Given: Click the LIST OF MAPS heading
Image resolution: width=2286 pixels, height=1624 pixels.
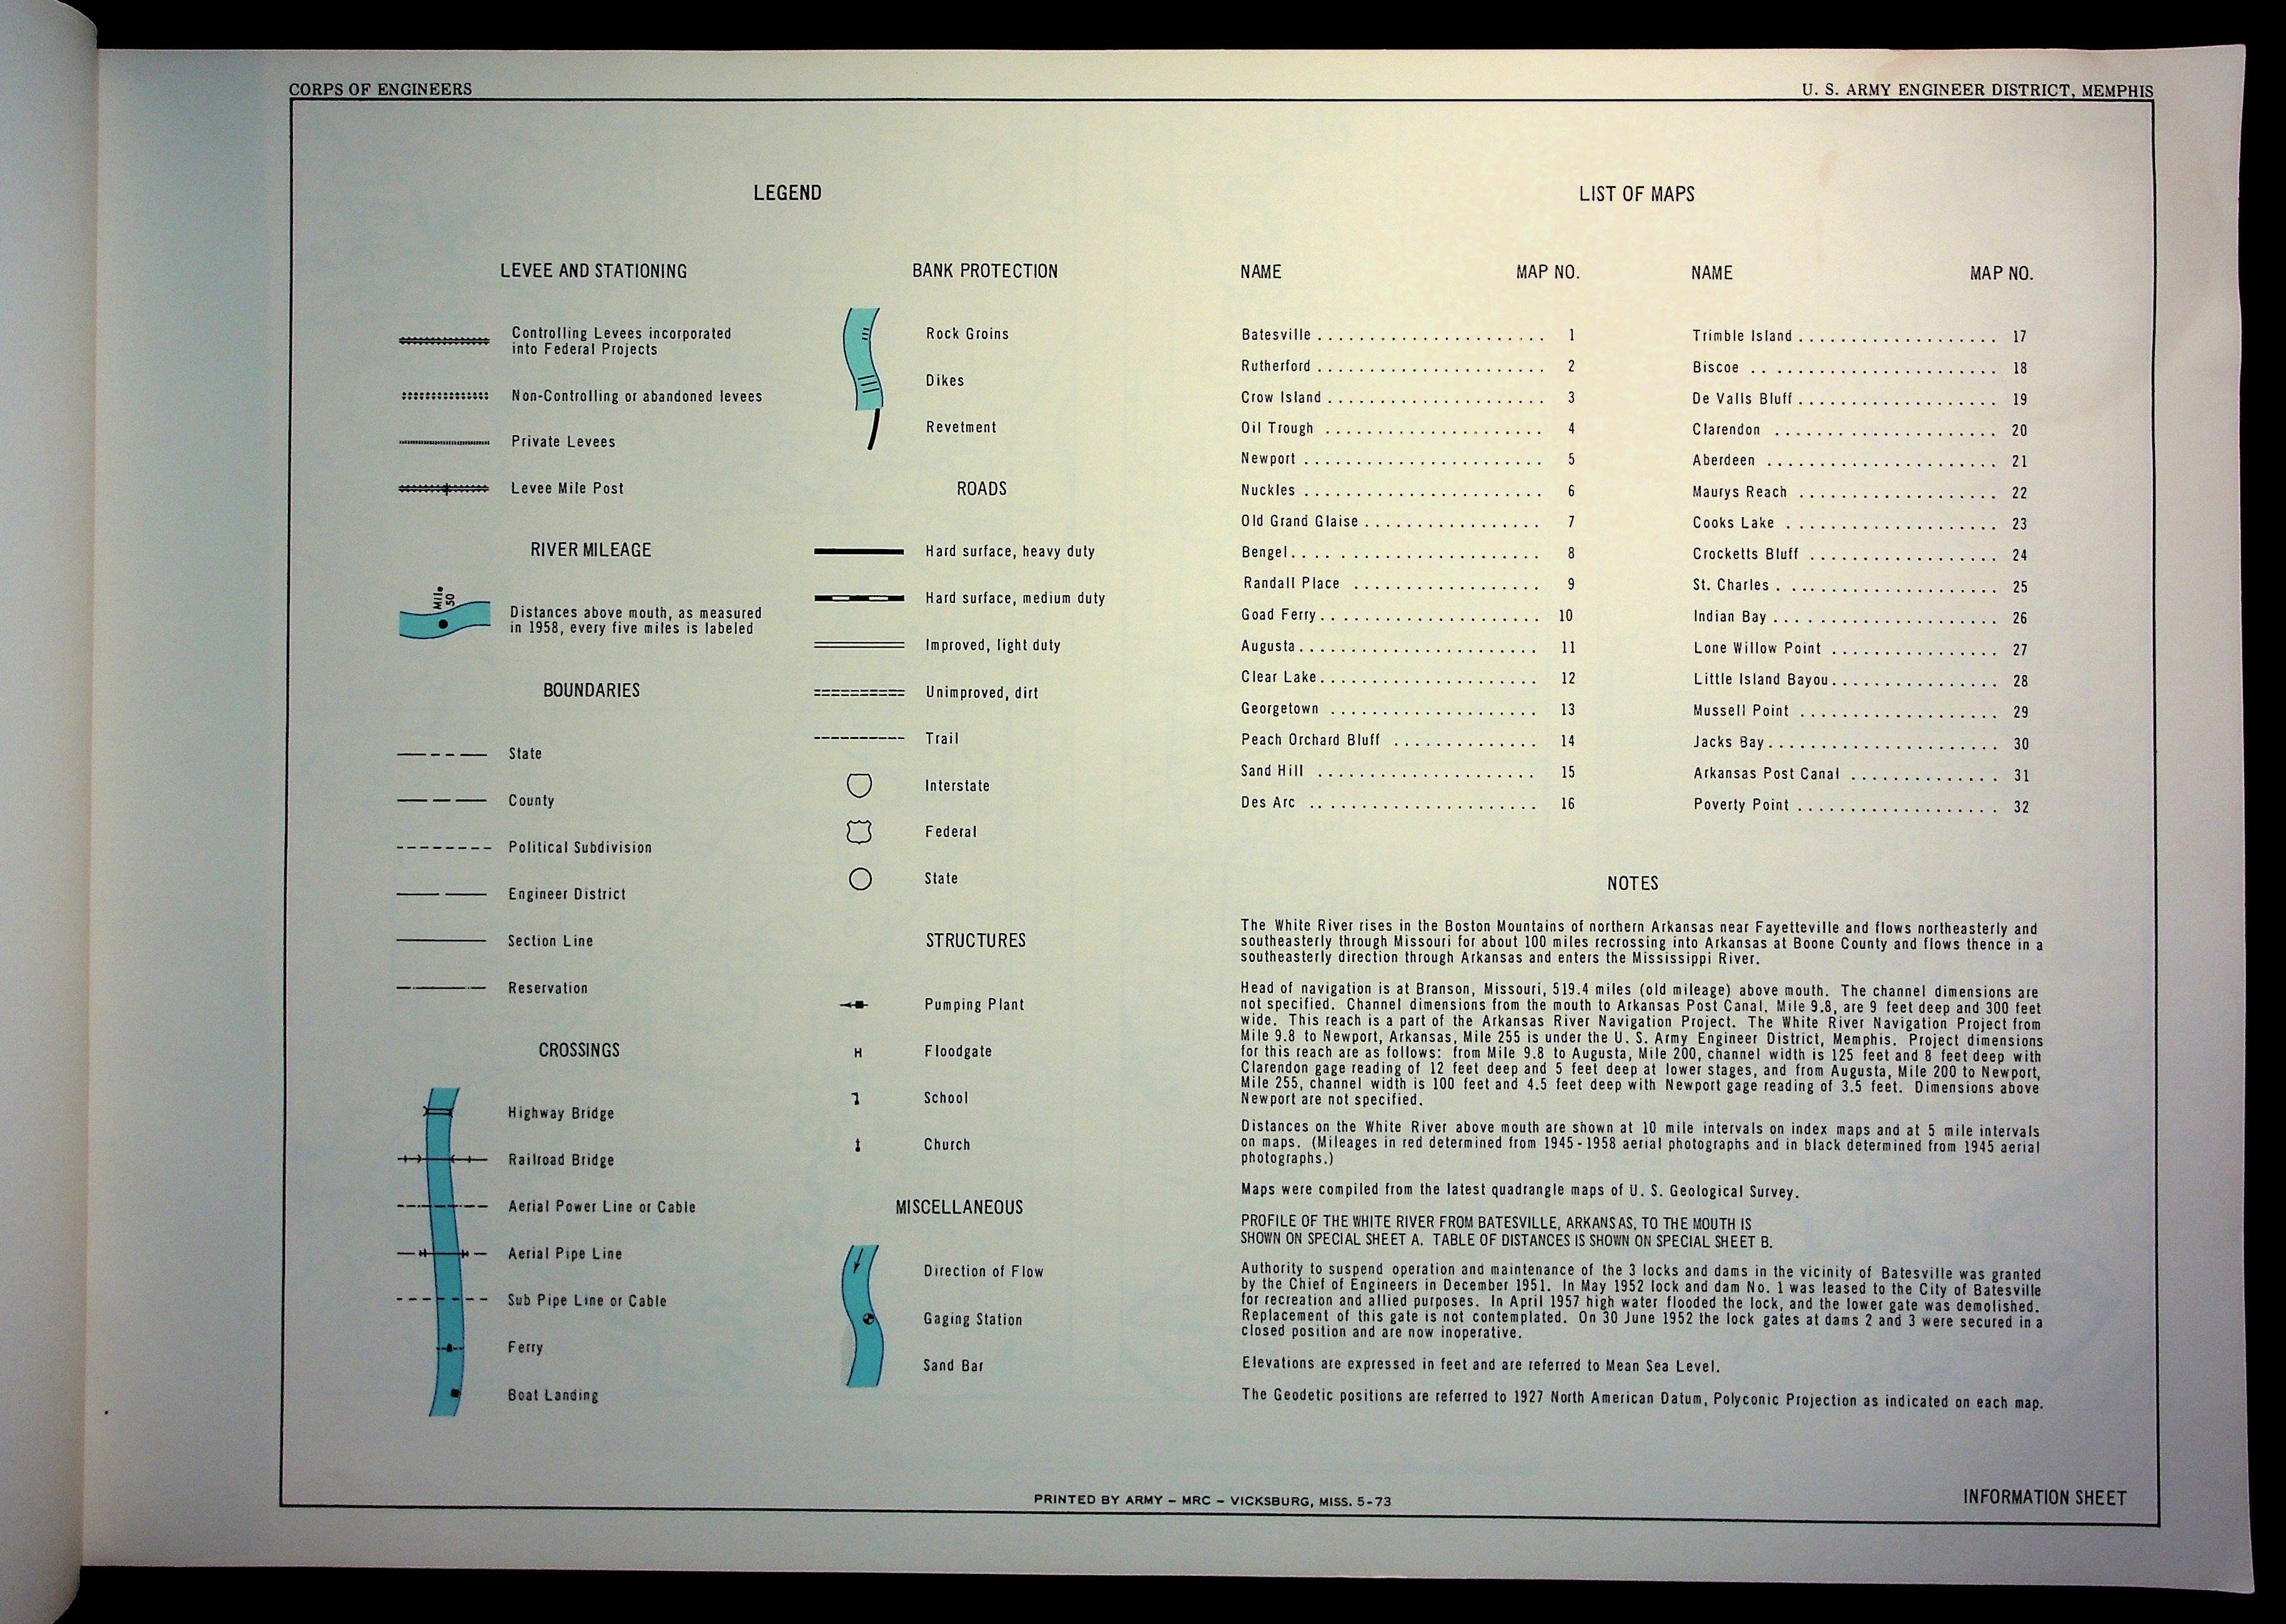Looking at the screenshot, I should coord(1636,194).
